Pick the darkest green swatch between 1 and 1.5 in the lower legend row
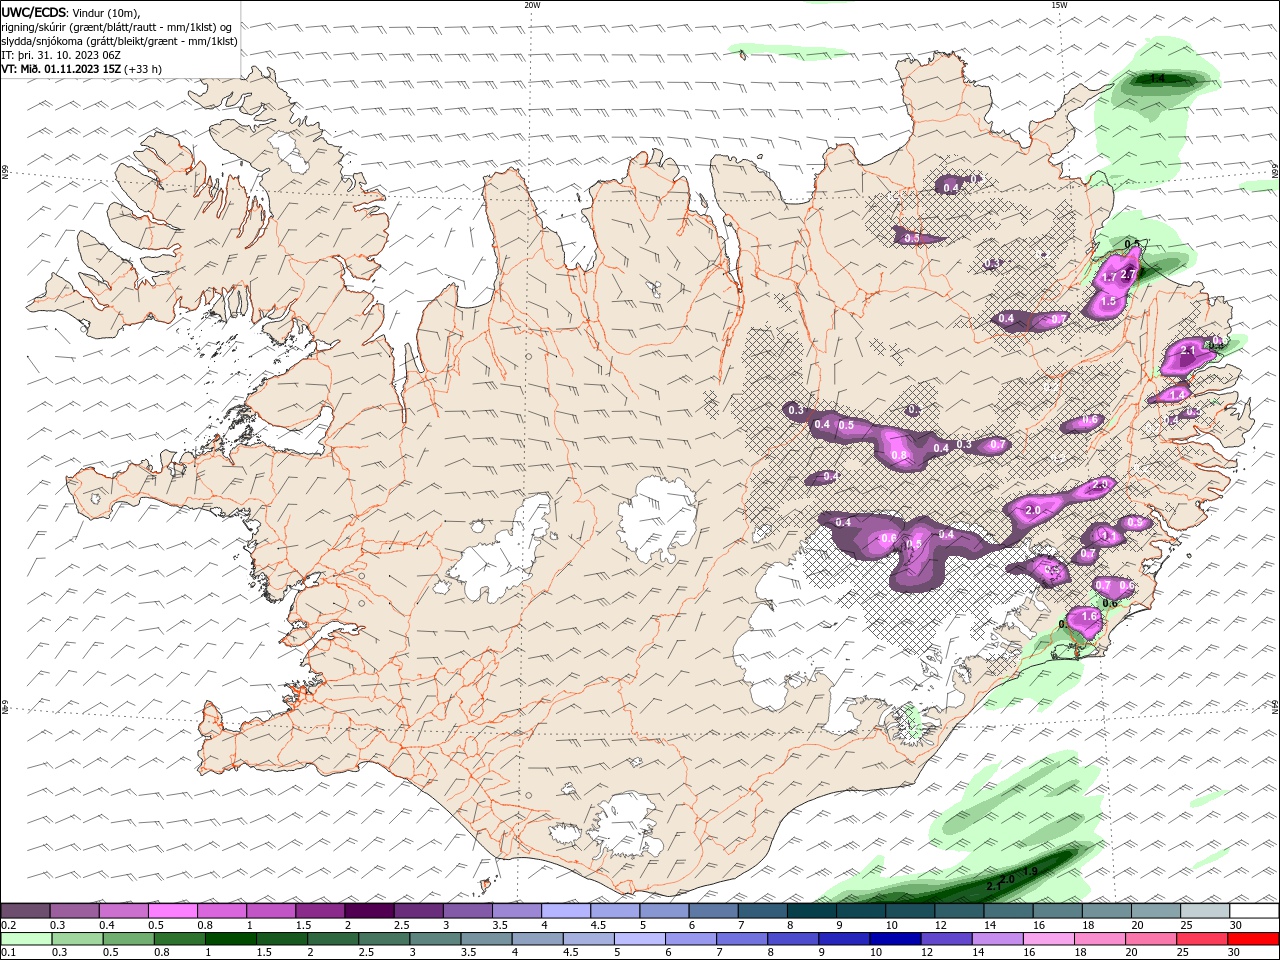Image resolution: width=1280 pixels, height=960 pixels. point(231,939)
